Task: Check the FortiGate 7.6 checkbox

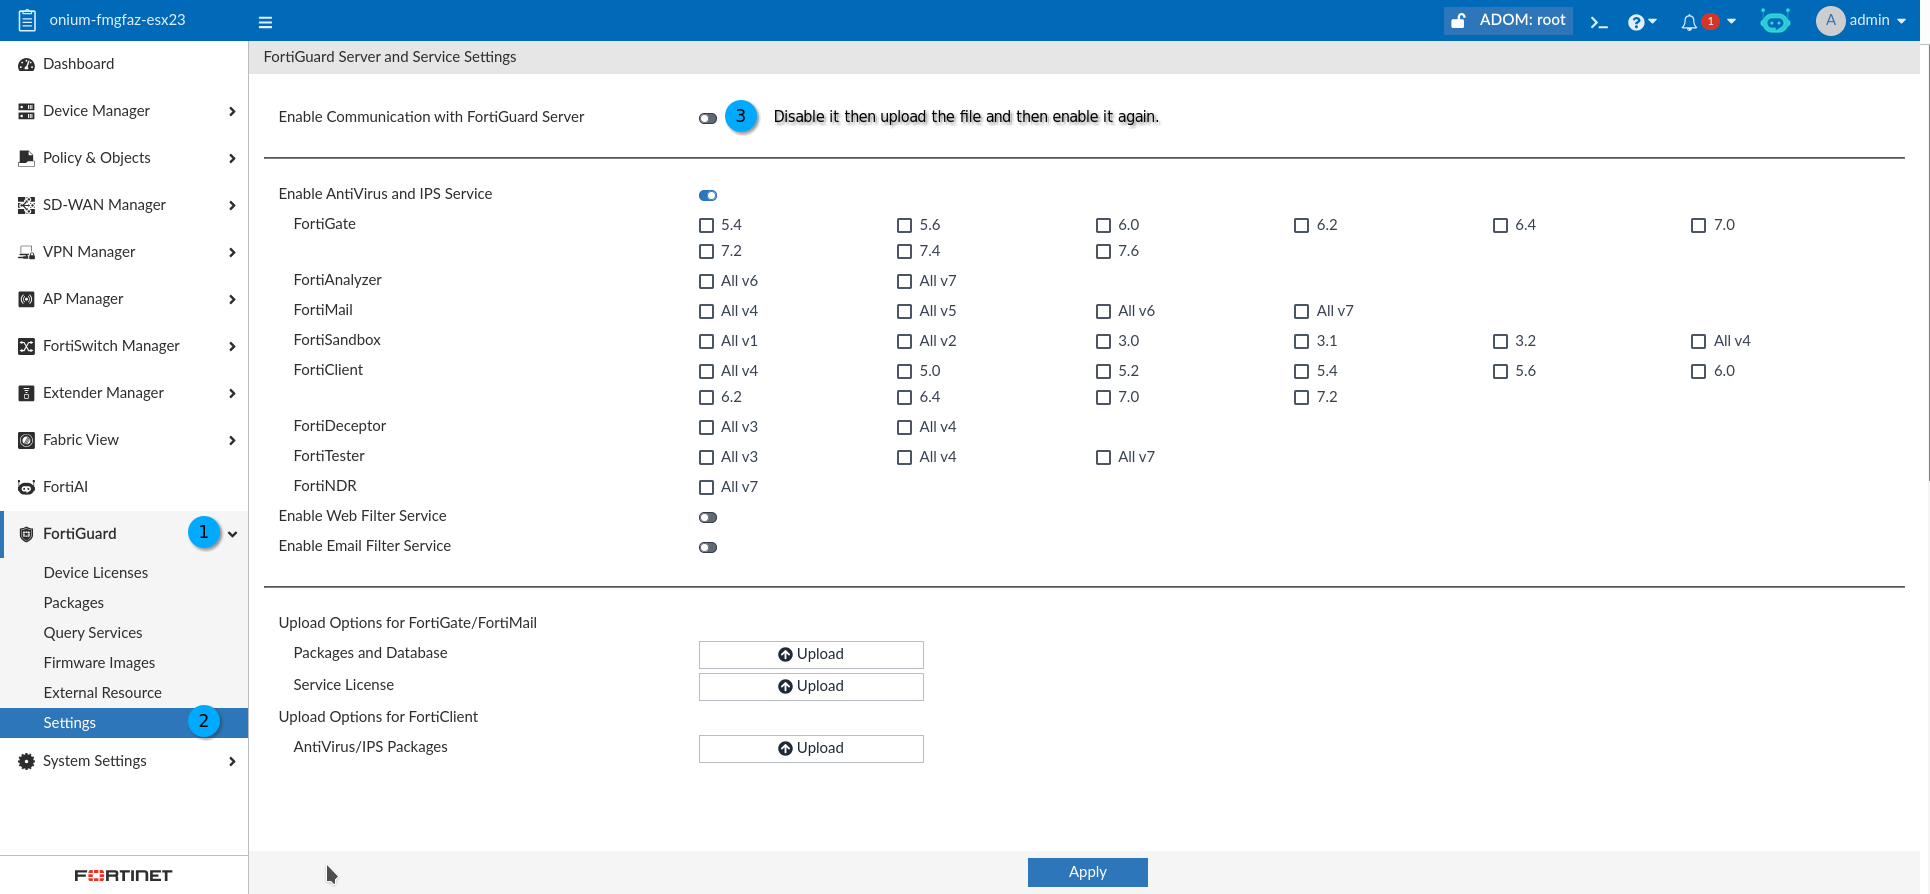Action: (1103, 251)
